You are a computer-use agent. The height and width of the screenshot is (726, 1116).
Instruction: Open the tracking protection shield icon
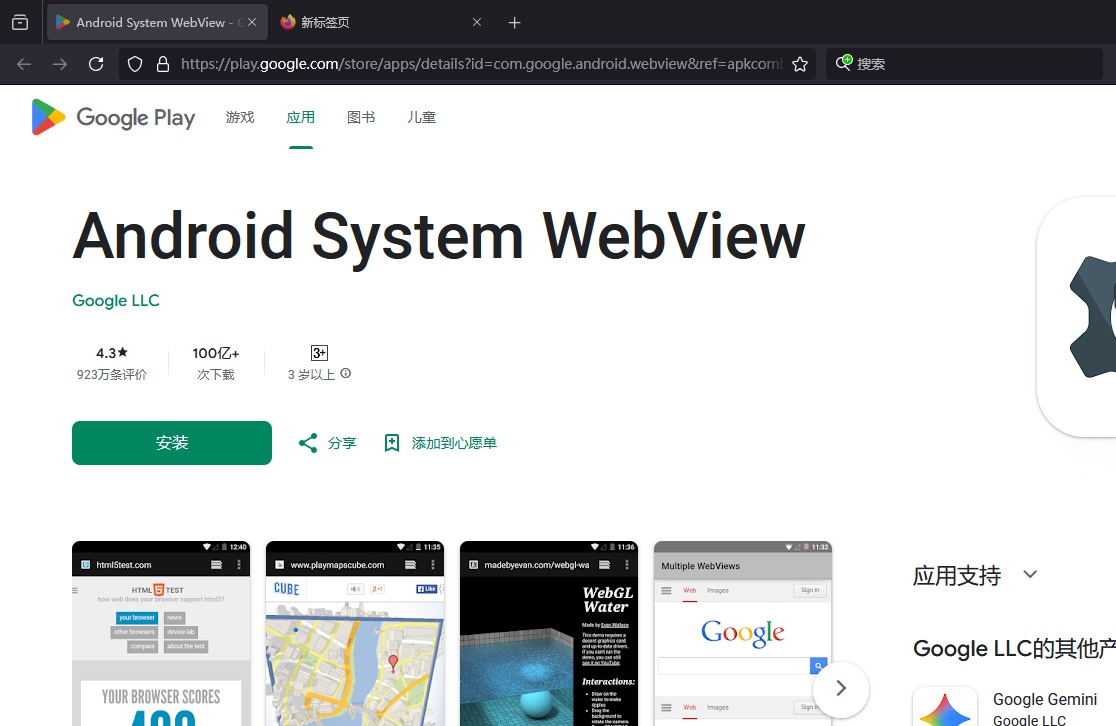(135, 64)
